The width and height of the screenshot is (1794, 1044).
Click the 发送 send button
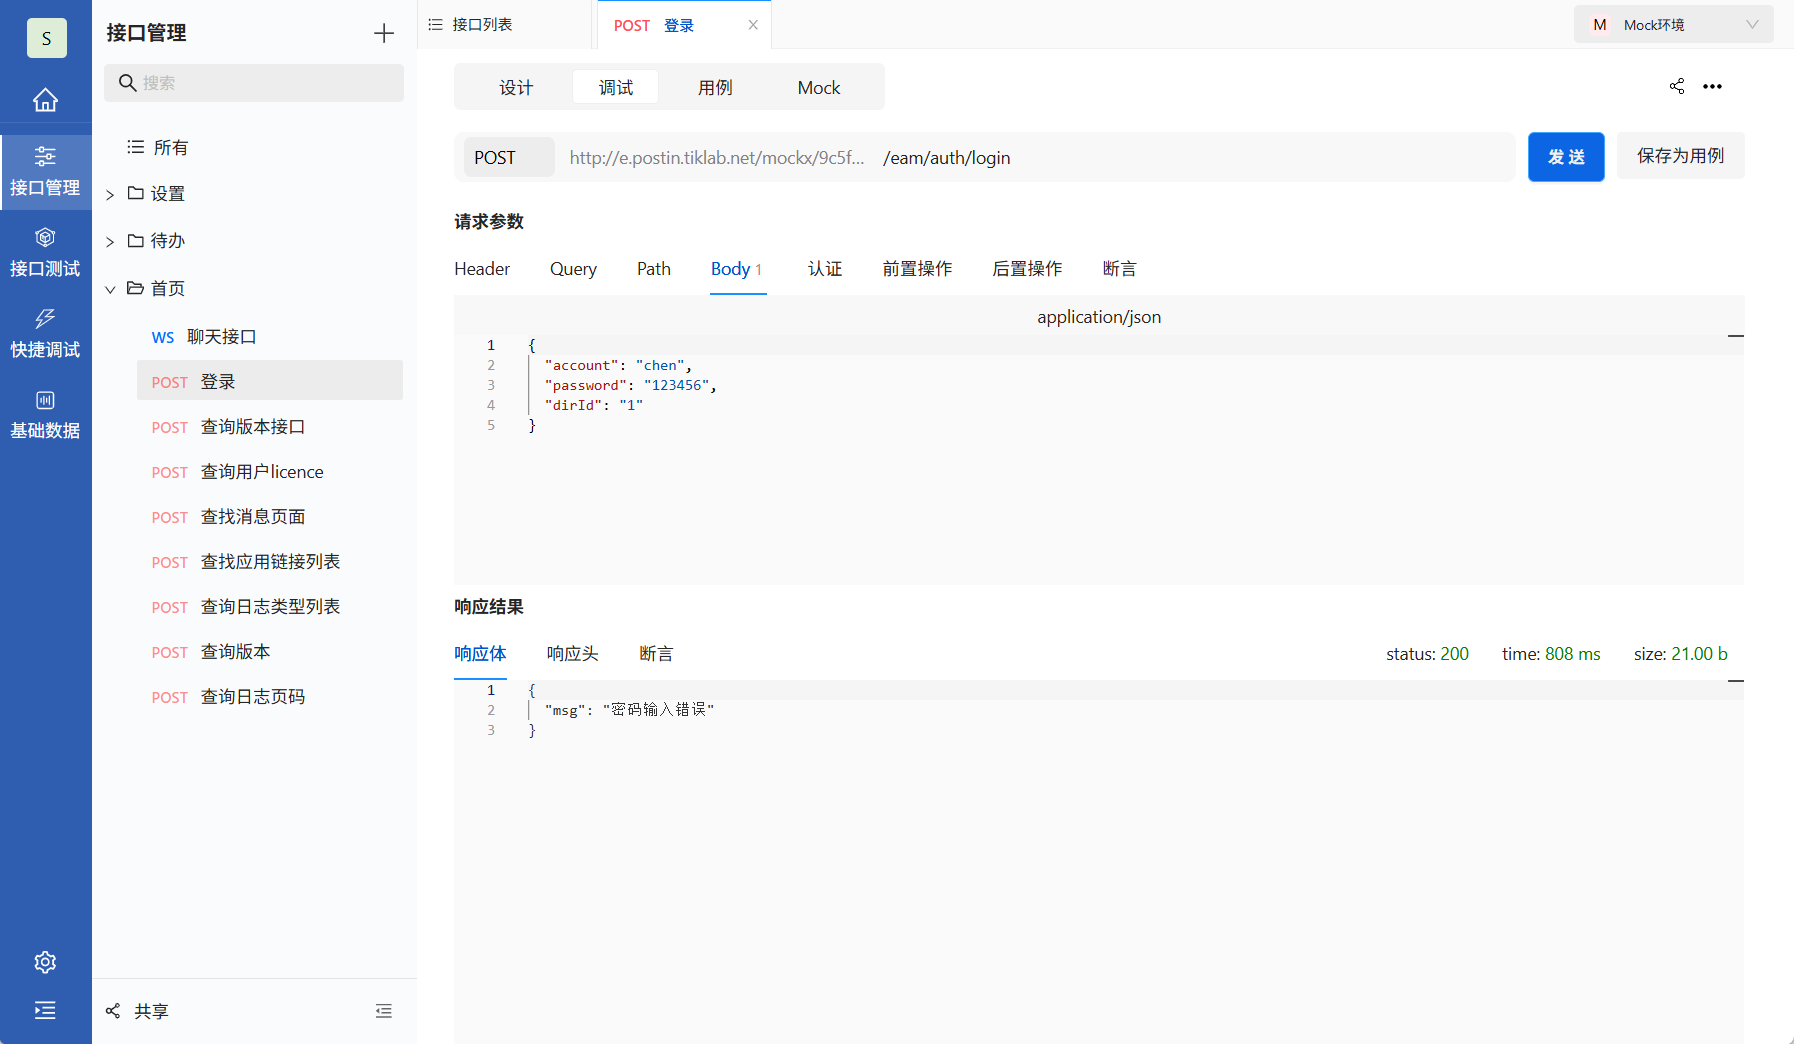(x=1565, y=157)
